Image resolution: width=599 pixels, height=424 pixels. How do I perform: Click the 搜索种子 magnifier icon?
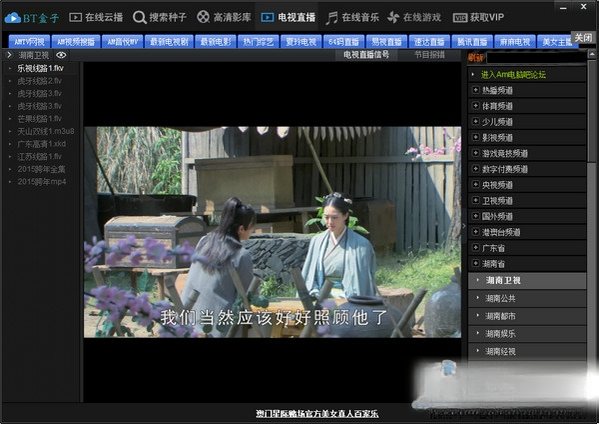coord(139,17)
